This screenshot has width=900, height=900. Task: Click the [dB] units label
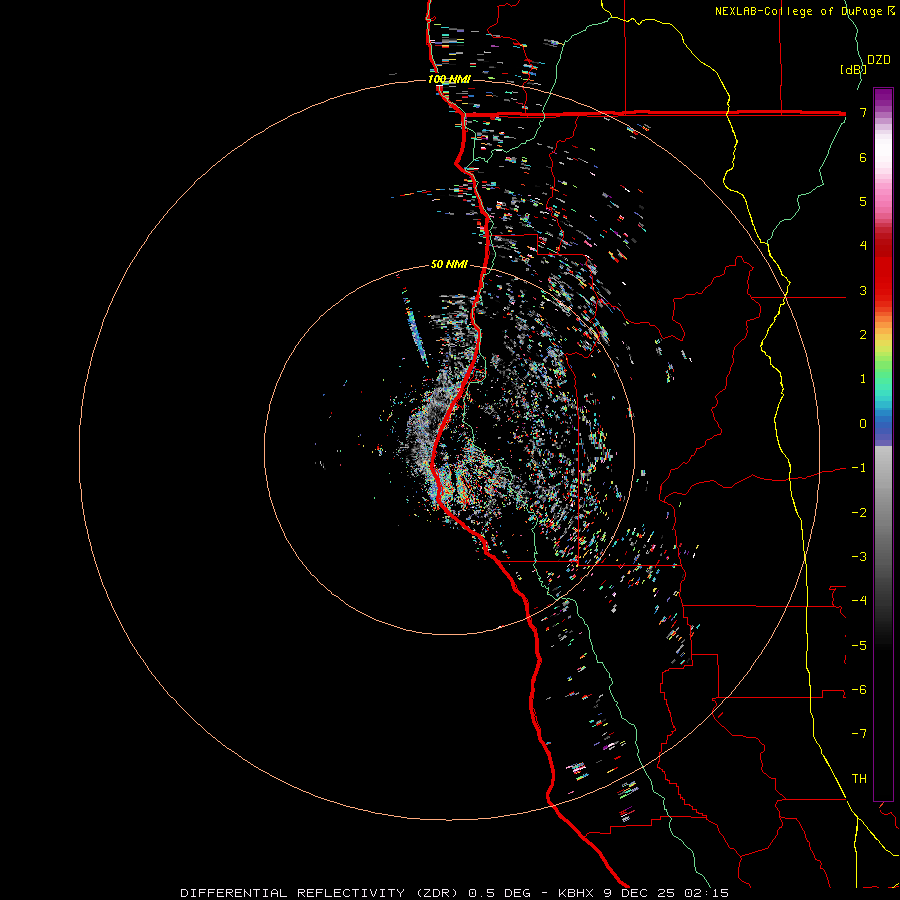[x=854, y=69]
